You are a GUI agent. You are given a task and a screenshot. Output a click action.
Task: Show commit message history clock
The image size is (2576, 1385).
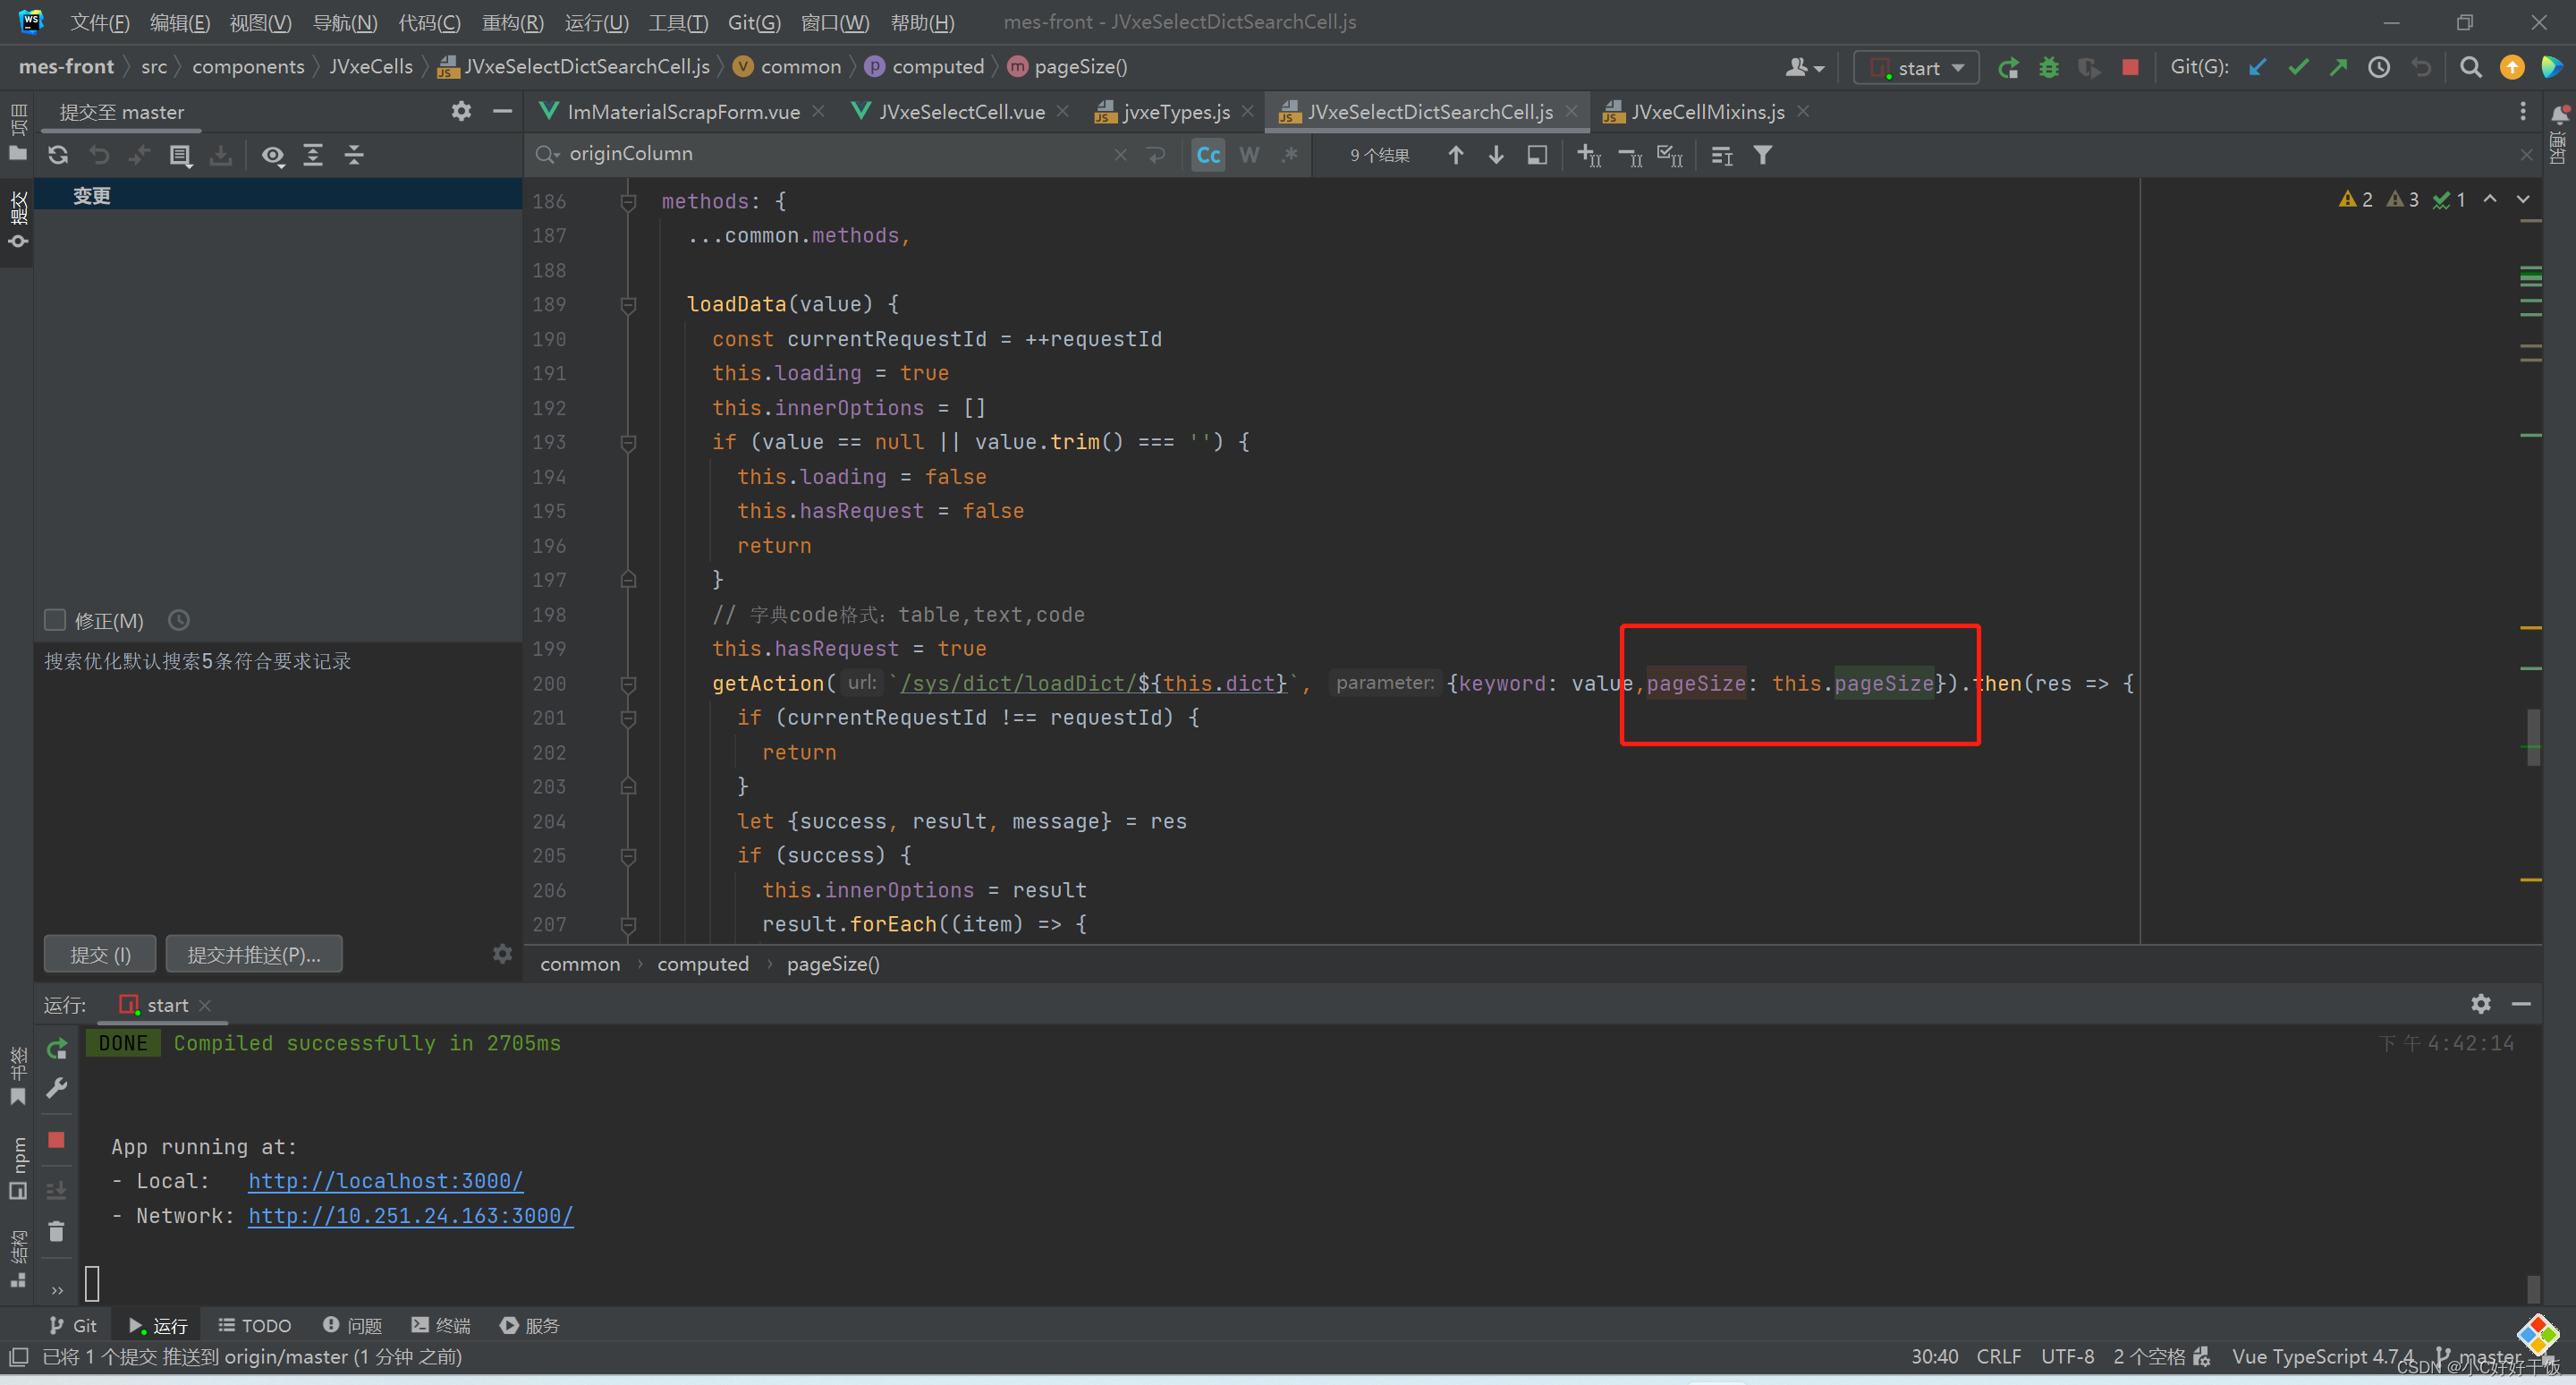click(x=178, y=620)
